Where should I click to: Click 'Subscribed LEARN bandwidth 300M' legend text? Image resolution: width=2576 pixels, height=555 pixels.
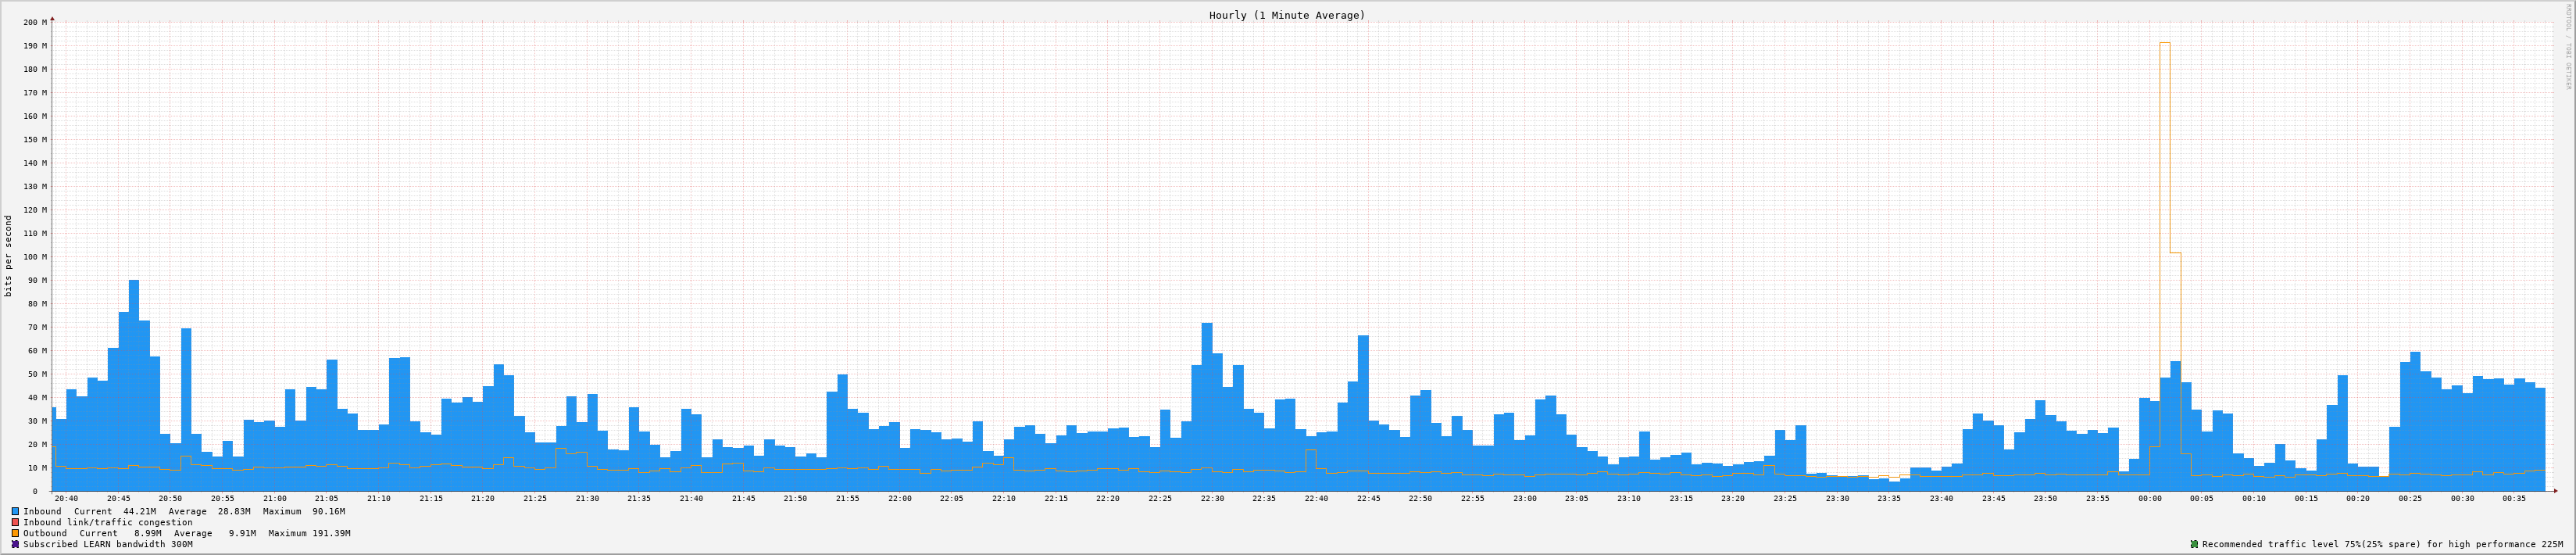(108, 544)
